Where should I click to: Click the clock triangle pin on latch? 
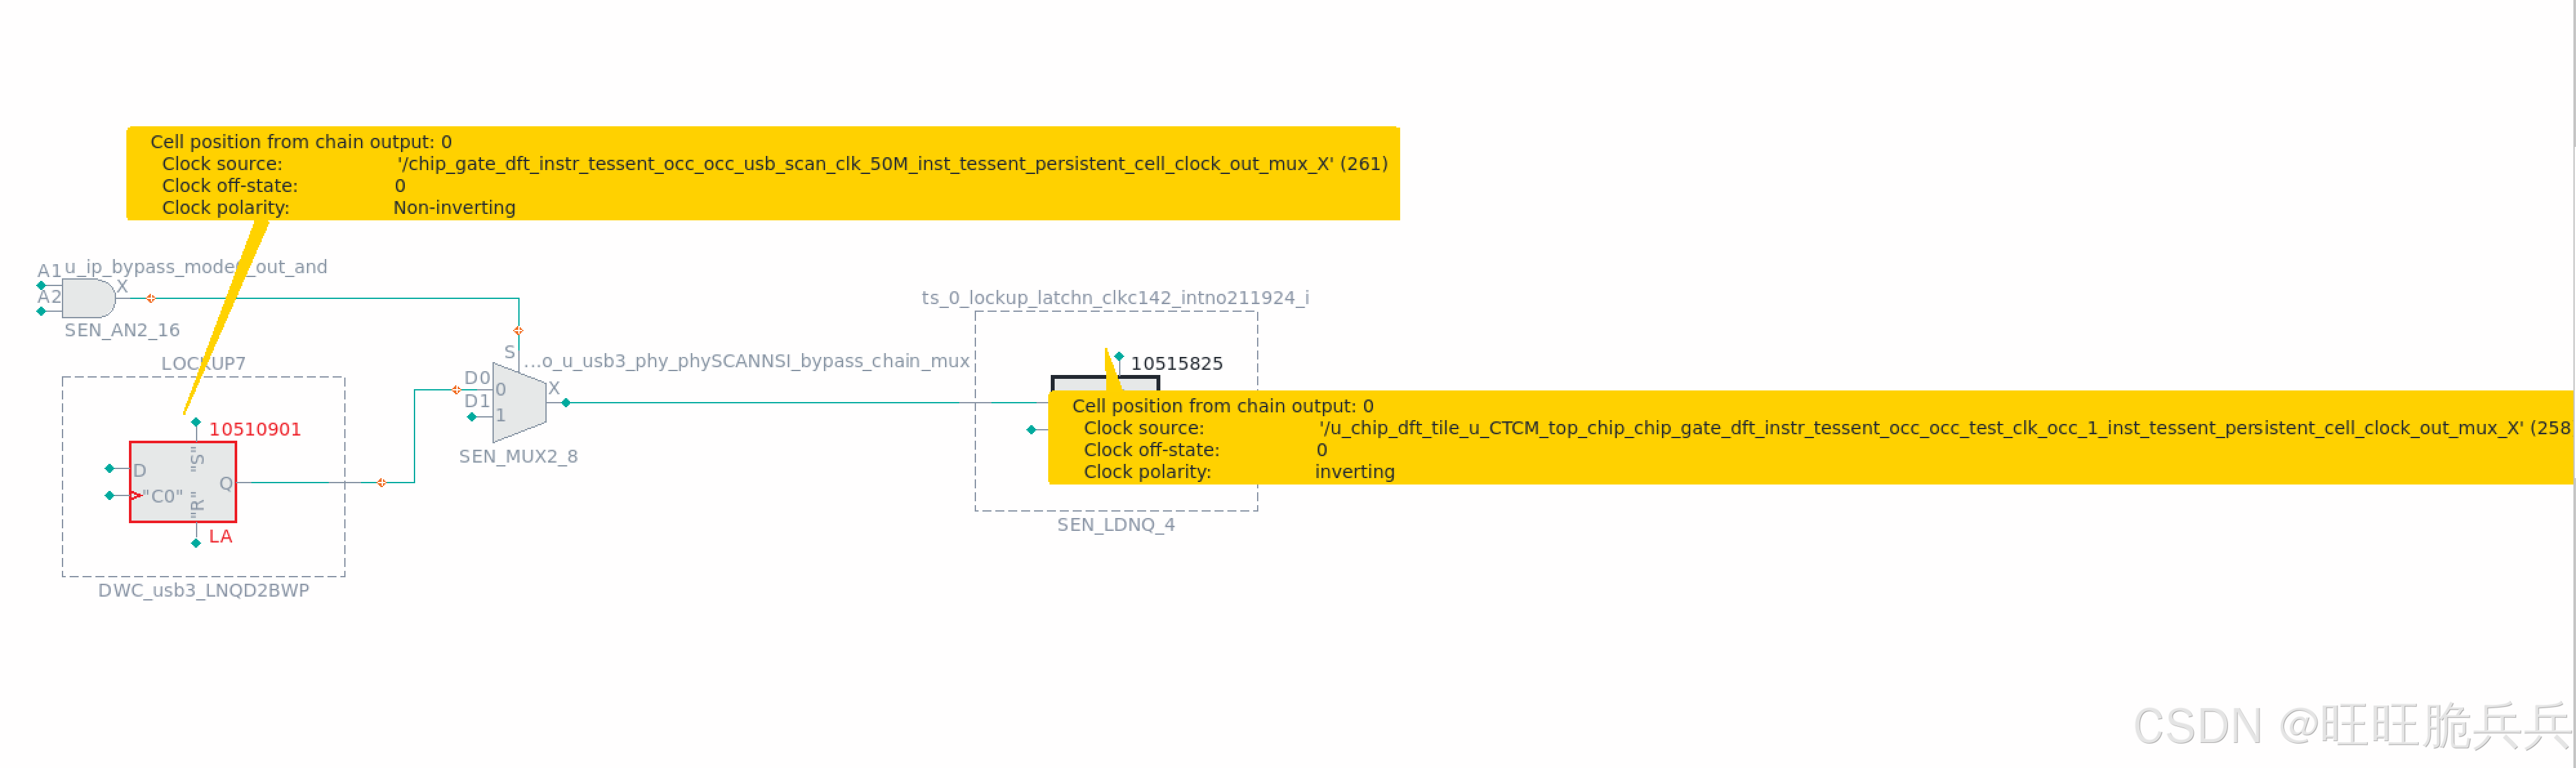pyautogui.click(x=135, y=495)
